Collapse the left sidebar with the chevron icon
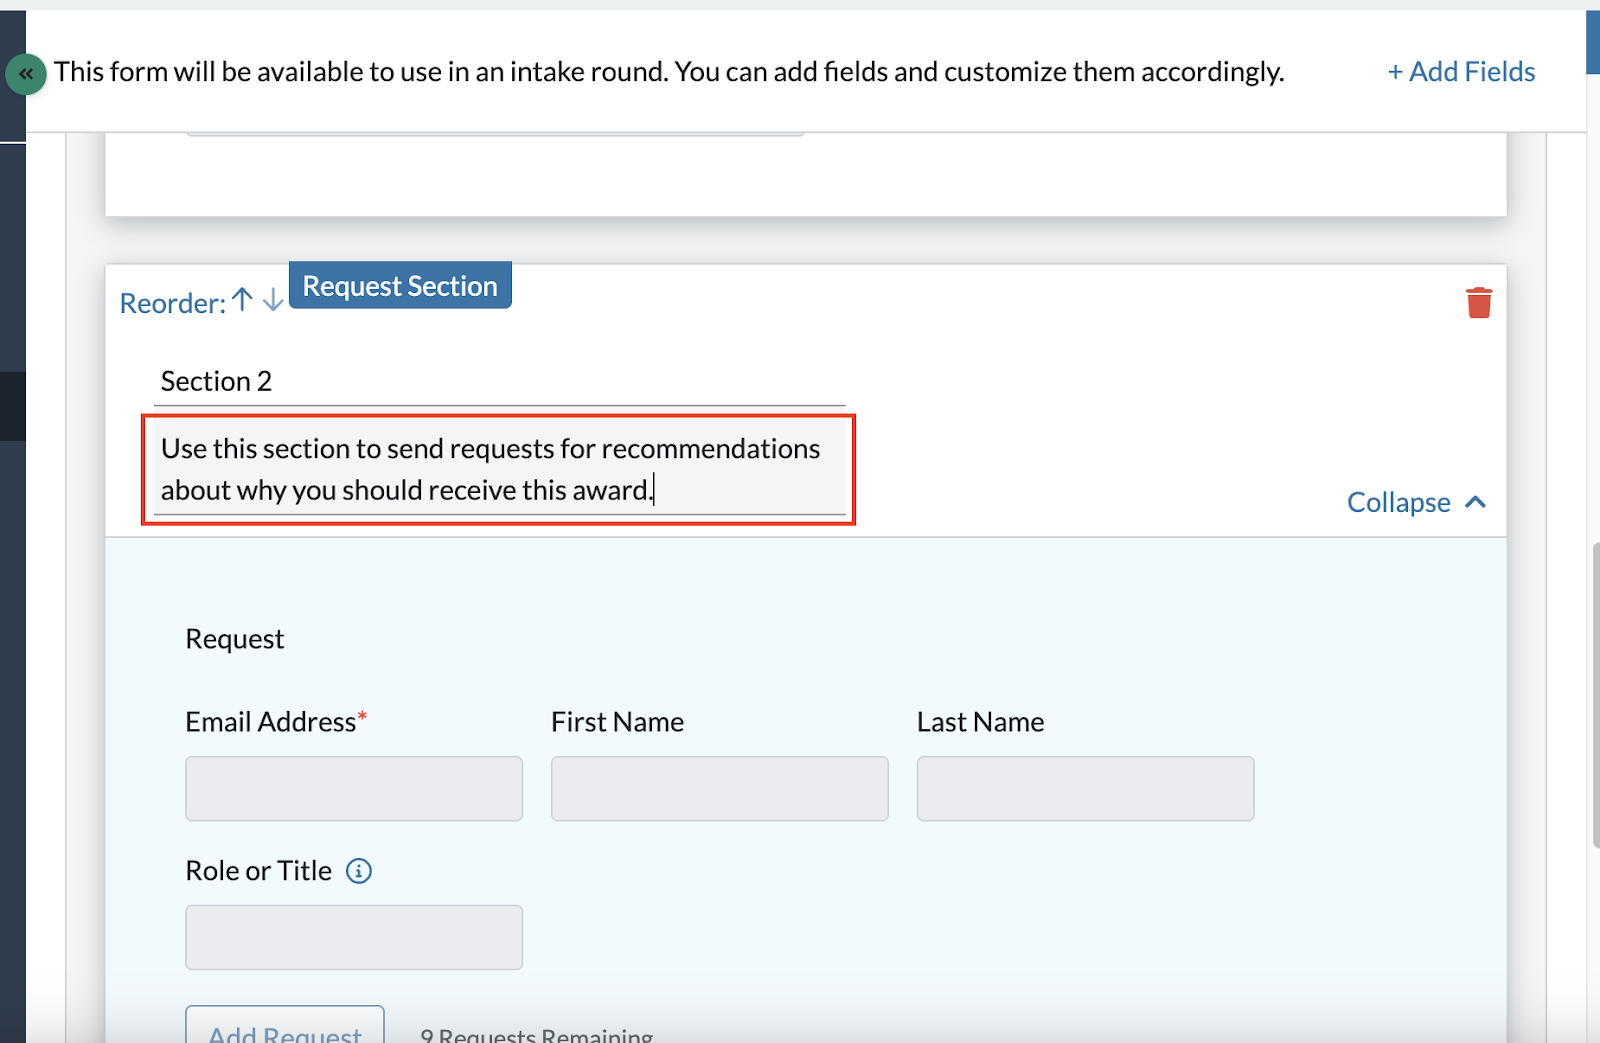Screen dimensions: 1600x1043 [x=26, y=74]
